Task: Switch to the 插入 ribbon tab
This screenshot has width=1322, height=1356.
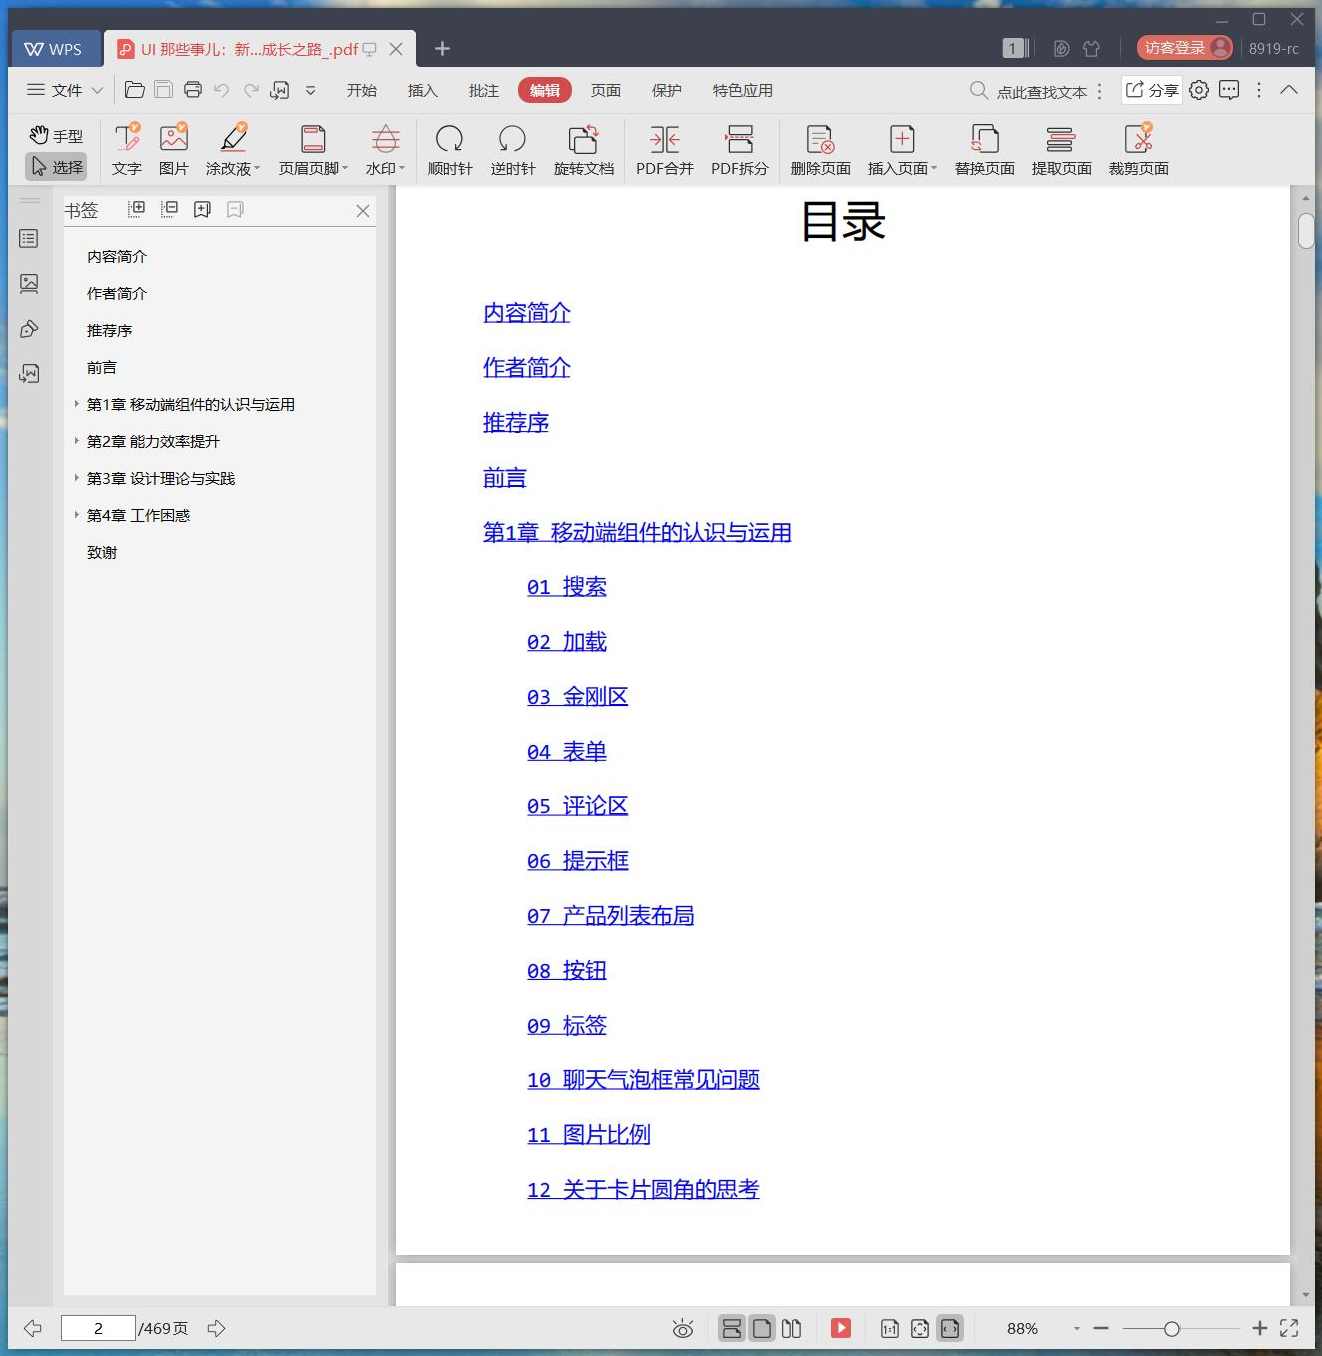Action: 422,90
